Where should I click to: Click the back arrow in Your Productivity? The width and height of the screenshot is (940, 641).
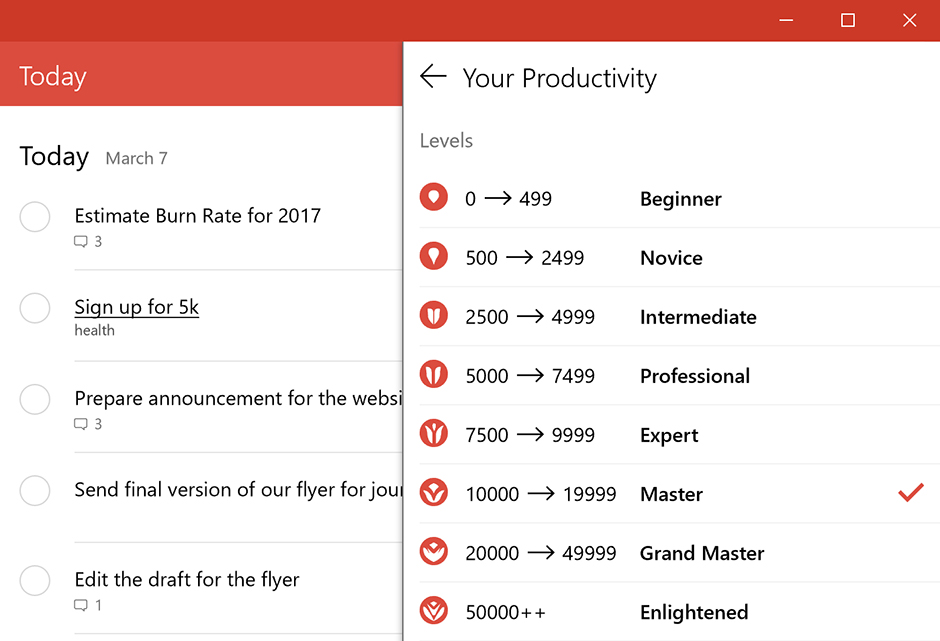(433, 77)
